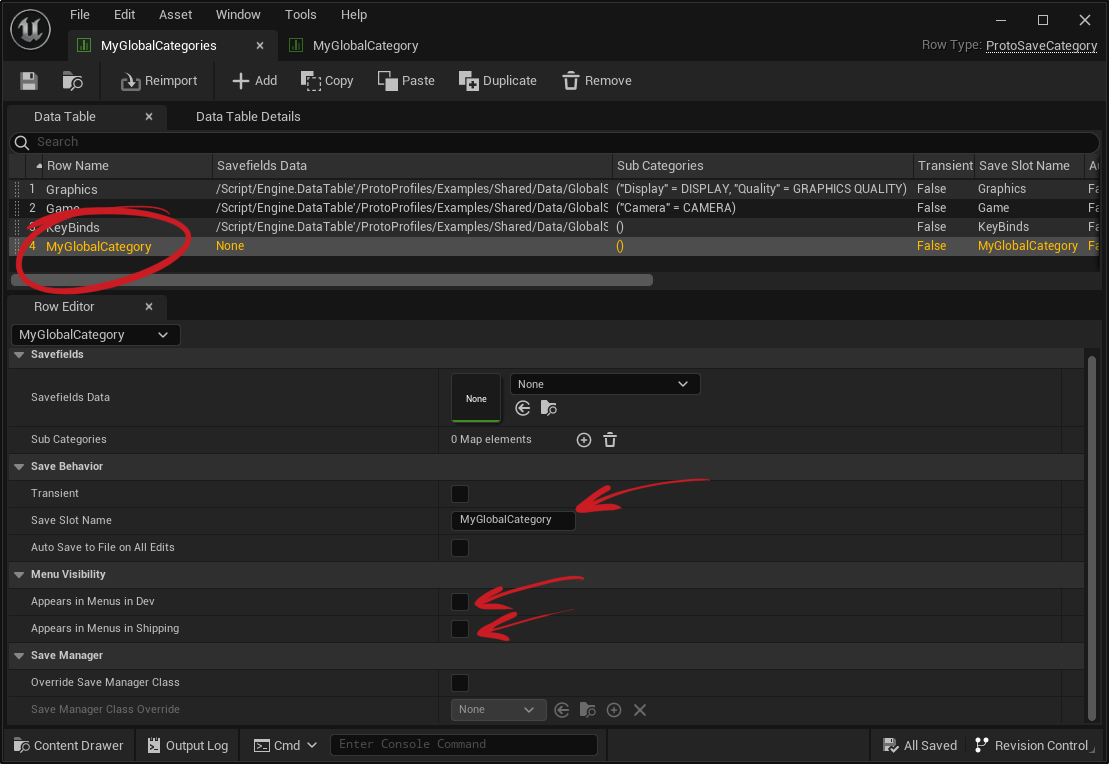Duplicate the selected row
The width and height of the screenshot is (1109, 764).
(498, 81)
